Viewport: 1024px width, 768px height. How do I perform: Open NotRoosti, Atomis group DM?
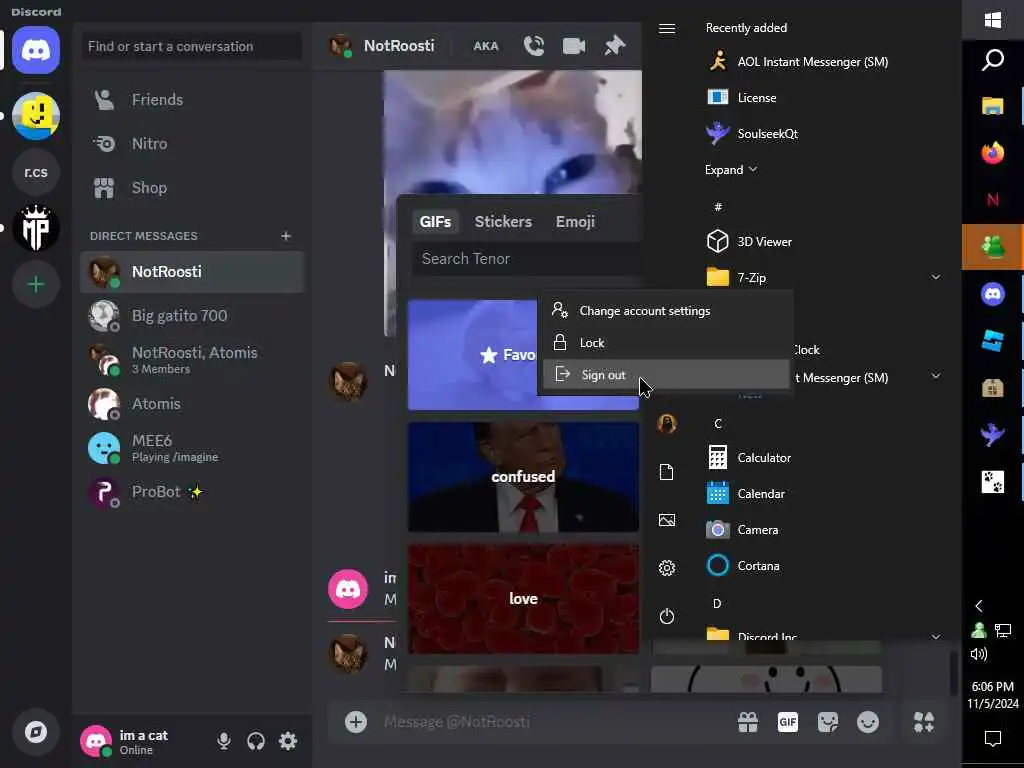pos(192,360)
